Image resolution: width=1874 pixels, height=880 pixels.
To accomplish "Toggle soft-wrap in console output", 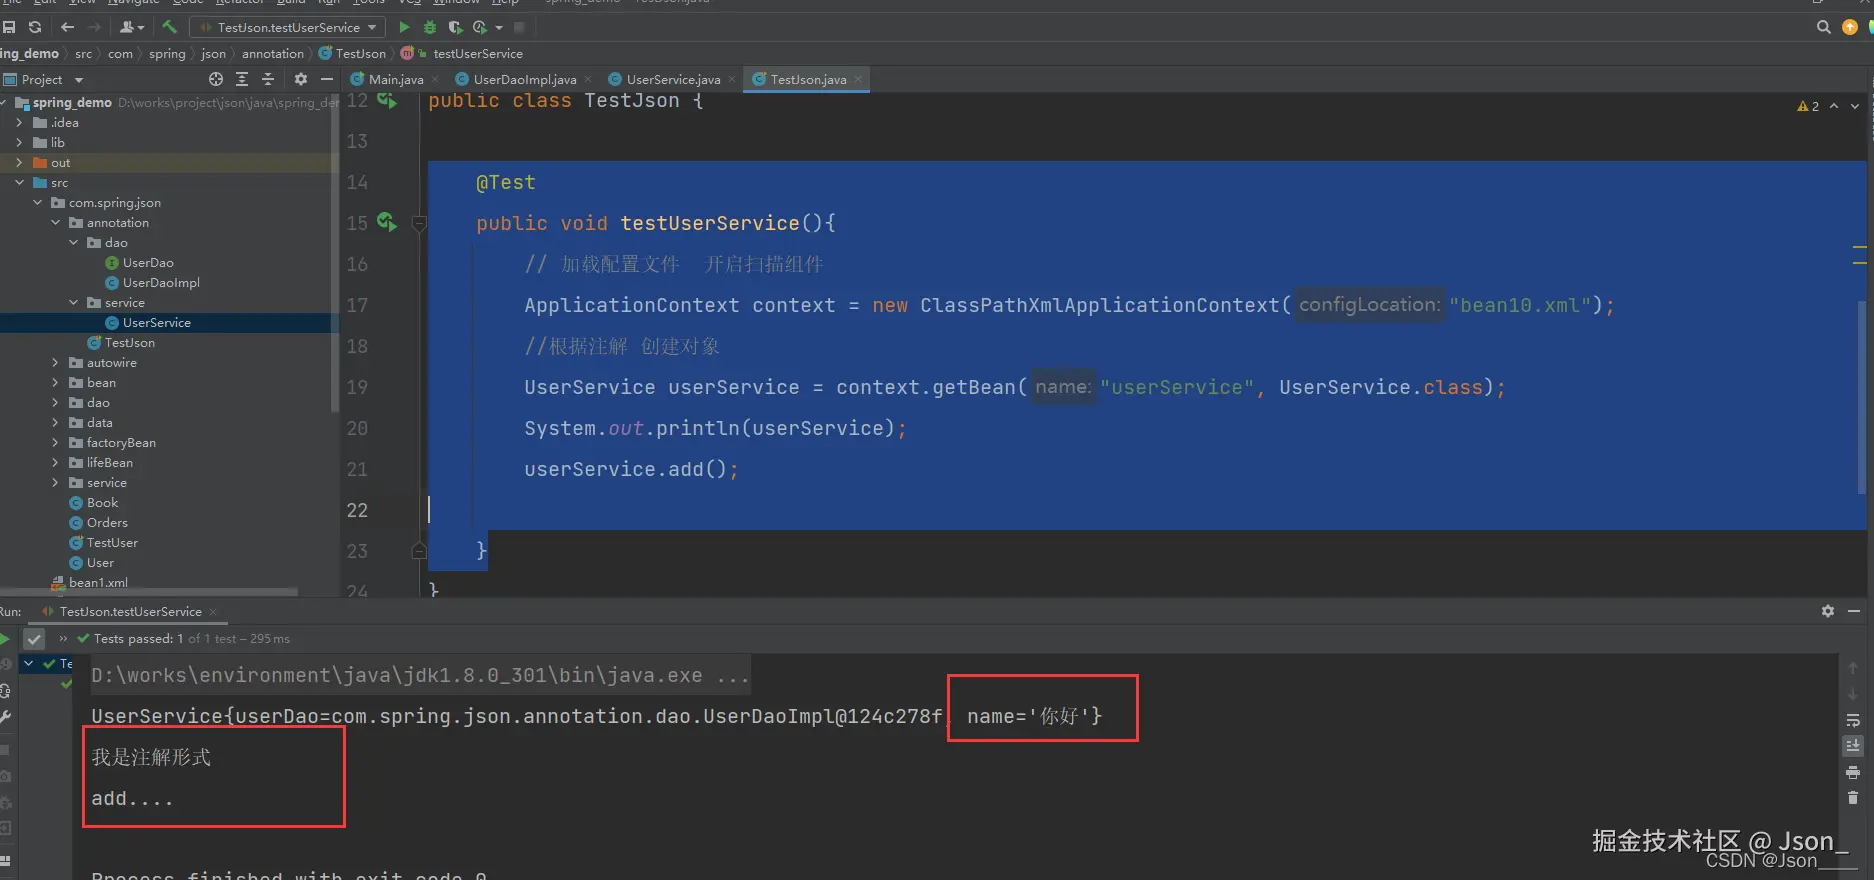I will (1853, 720).
